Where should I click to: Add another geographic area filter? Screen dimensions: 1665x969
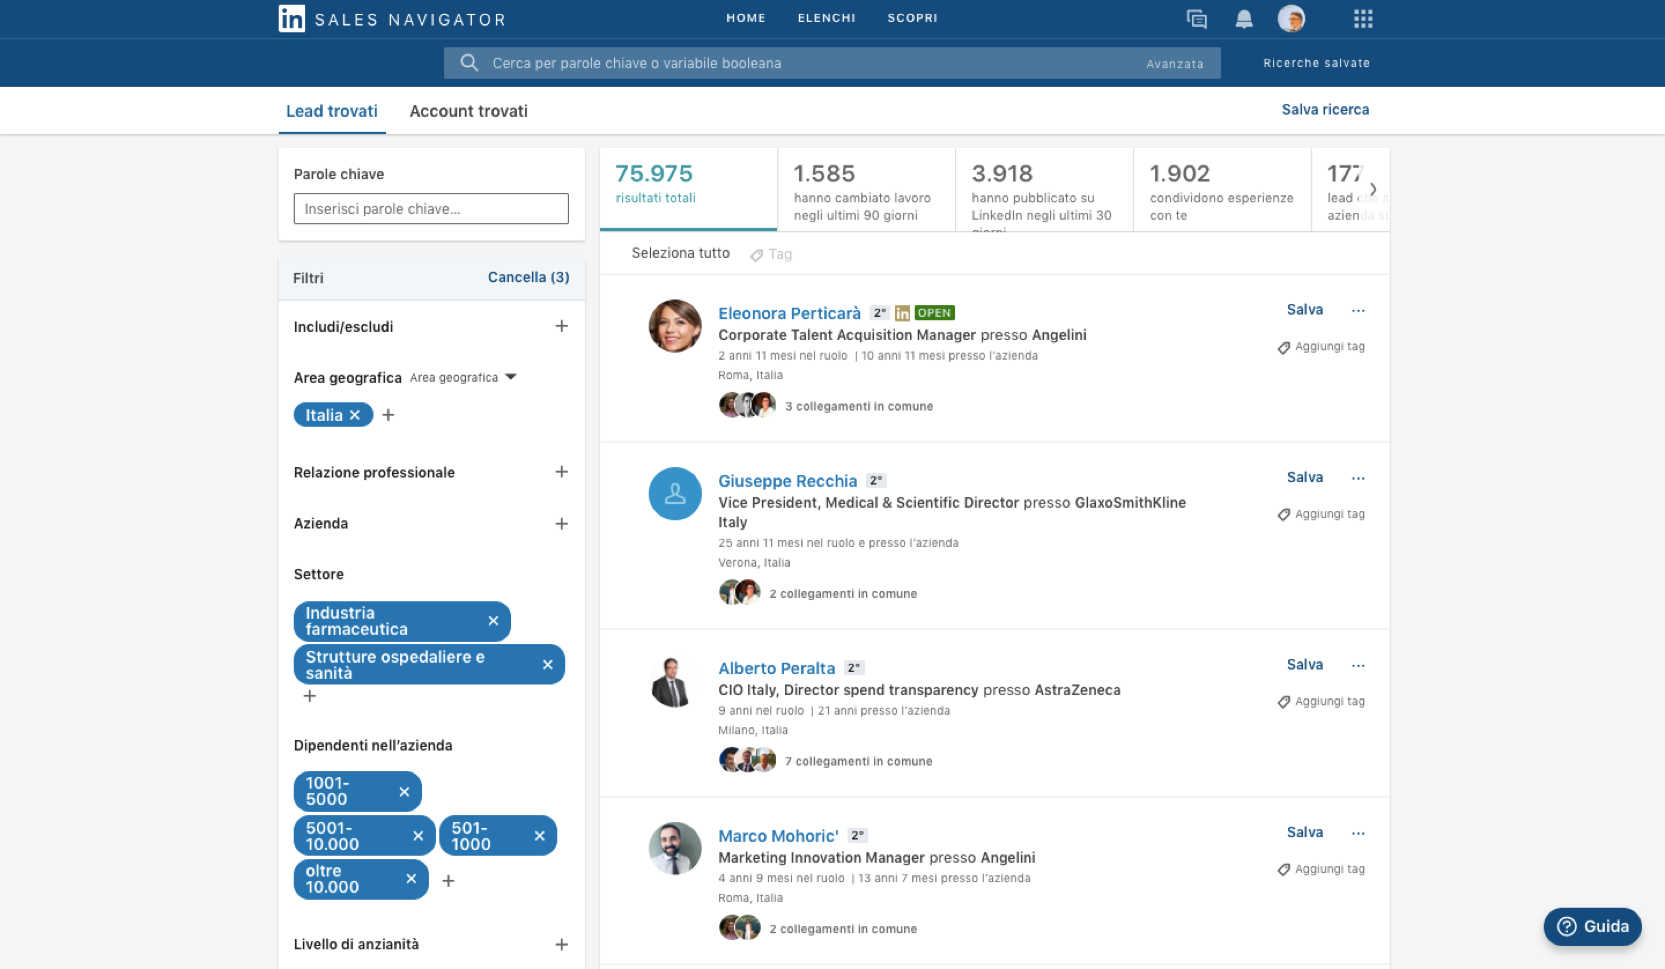click(388, 415)
